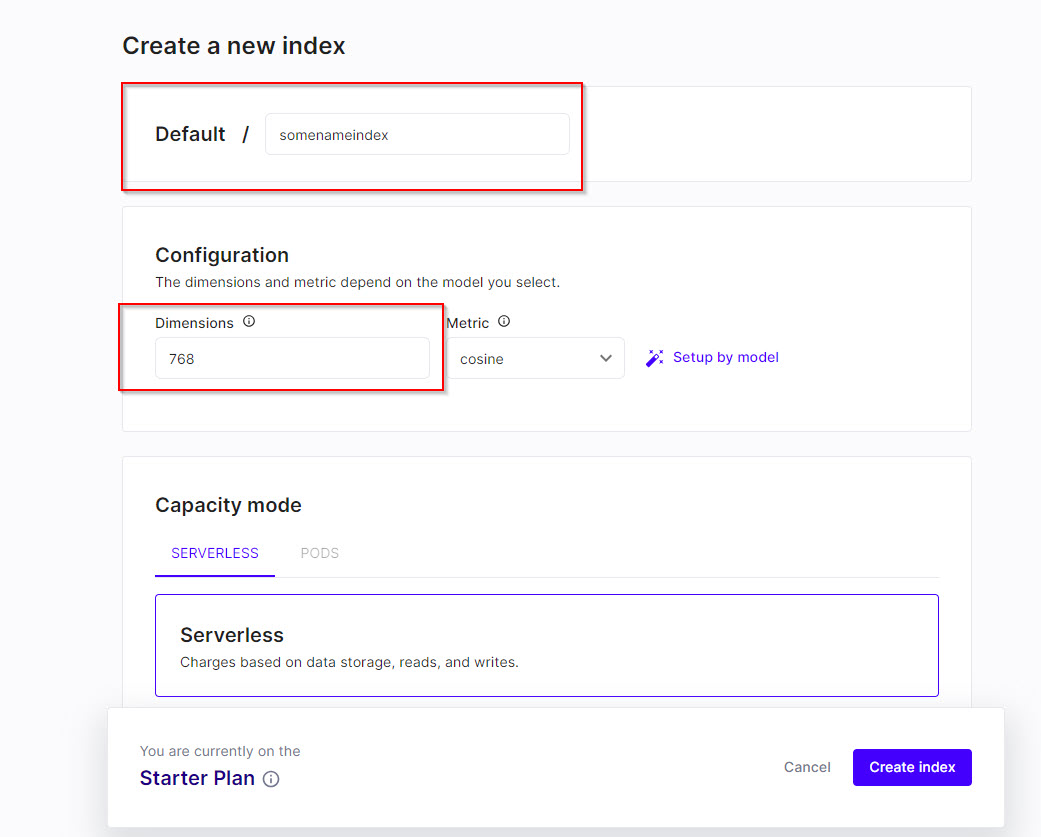1041x837 pixels.
Task: Click the Metric field label
Action: (x=467, y=323)
